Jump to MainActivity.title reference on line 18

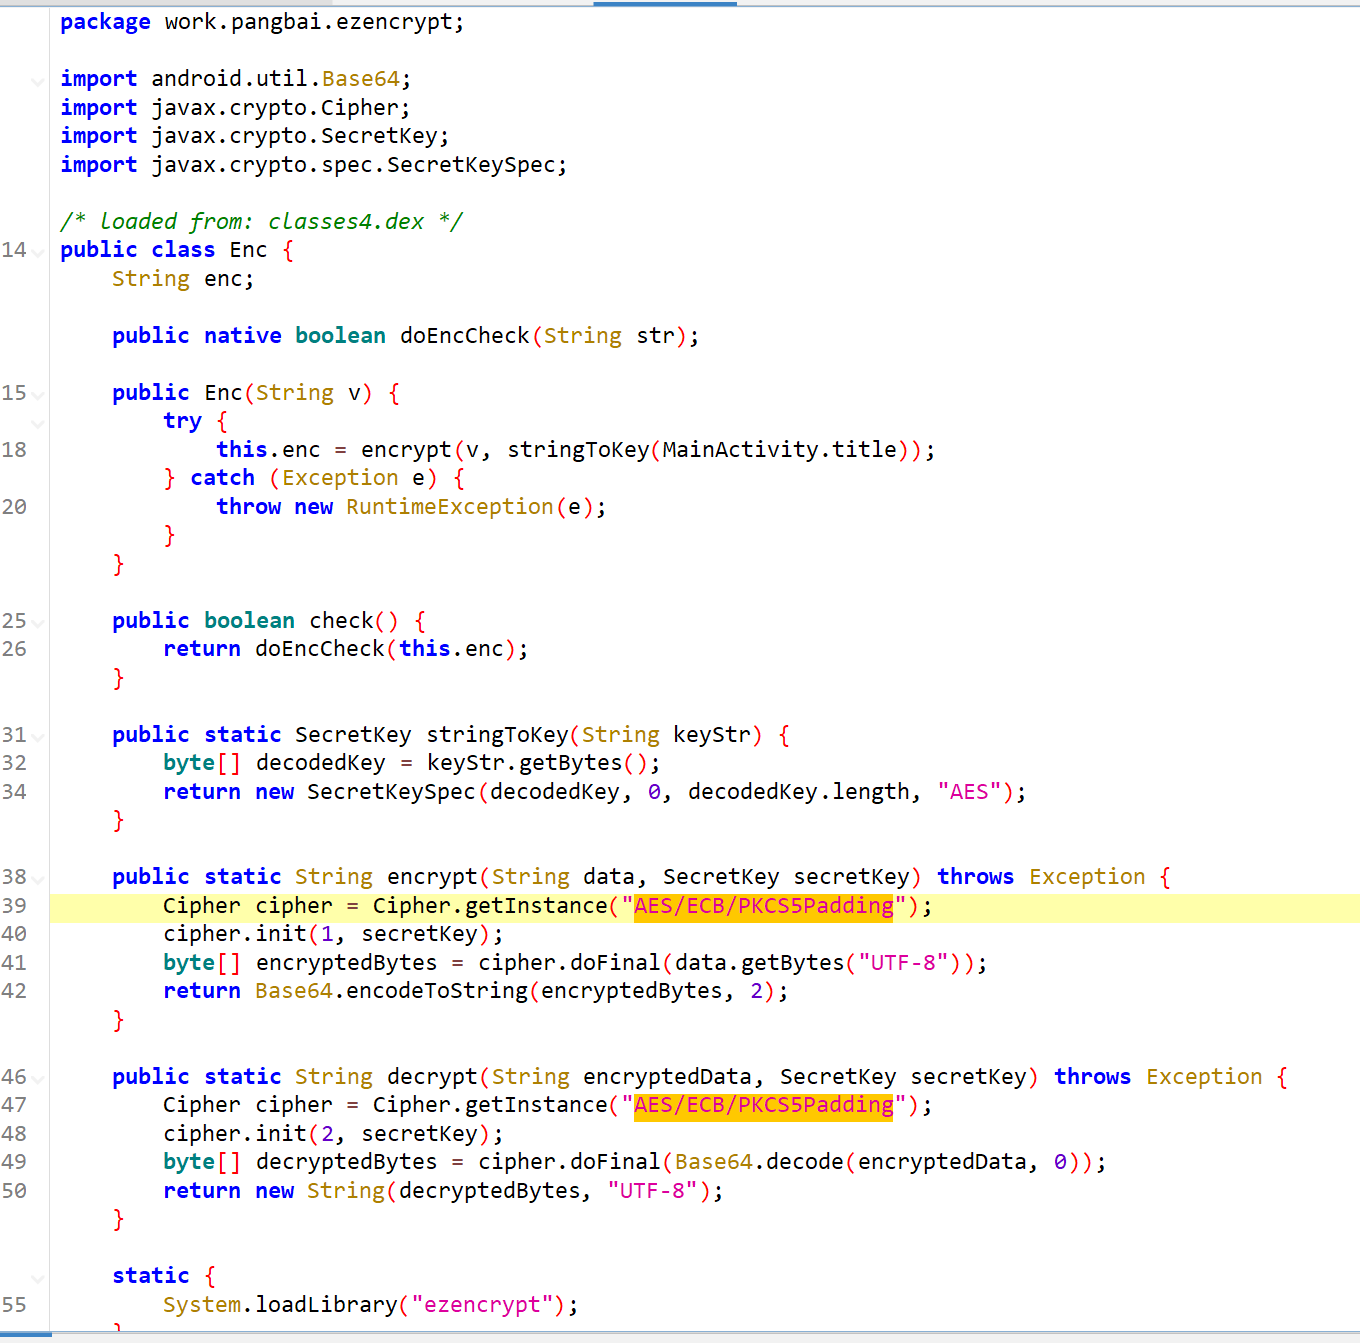point(780,450)
